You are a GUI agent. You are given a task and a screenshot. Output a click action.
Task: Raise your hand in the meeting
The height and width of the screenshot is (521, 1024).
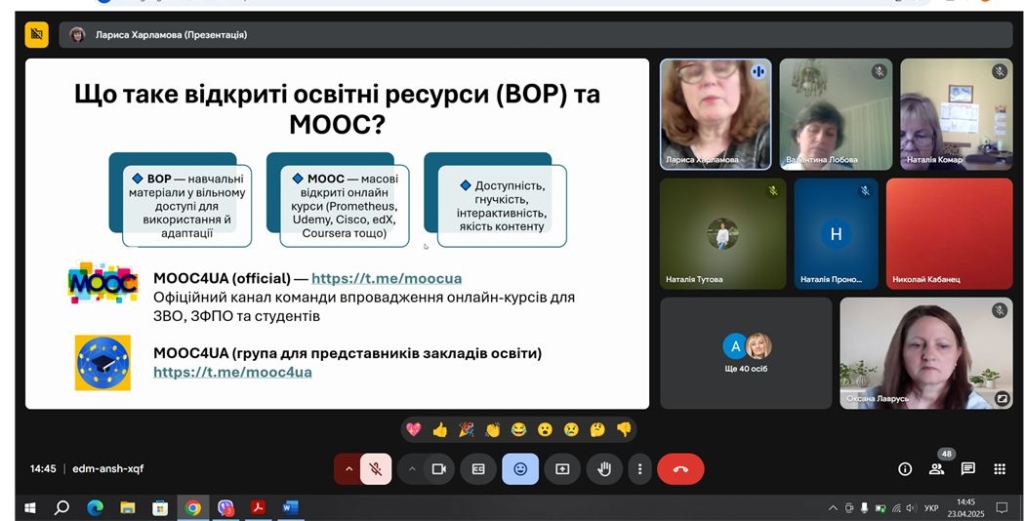point(604,468)
